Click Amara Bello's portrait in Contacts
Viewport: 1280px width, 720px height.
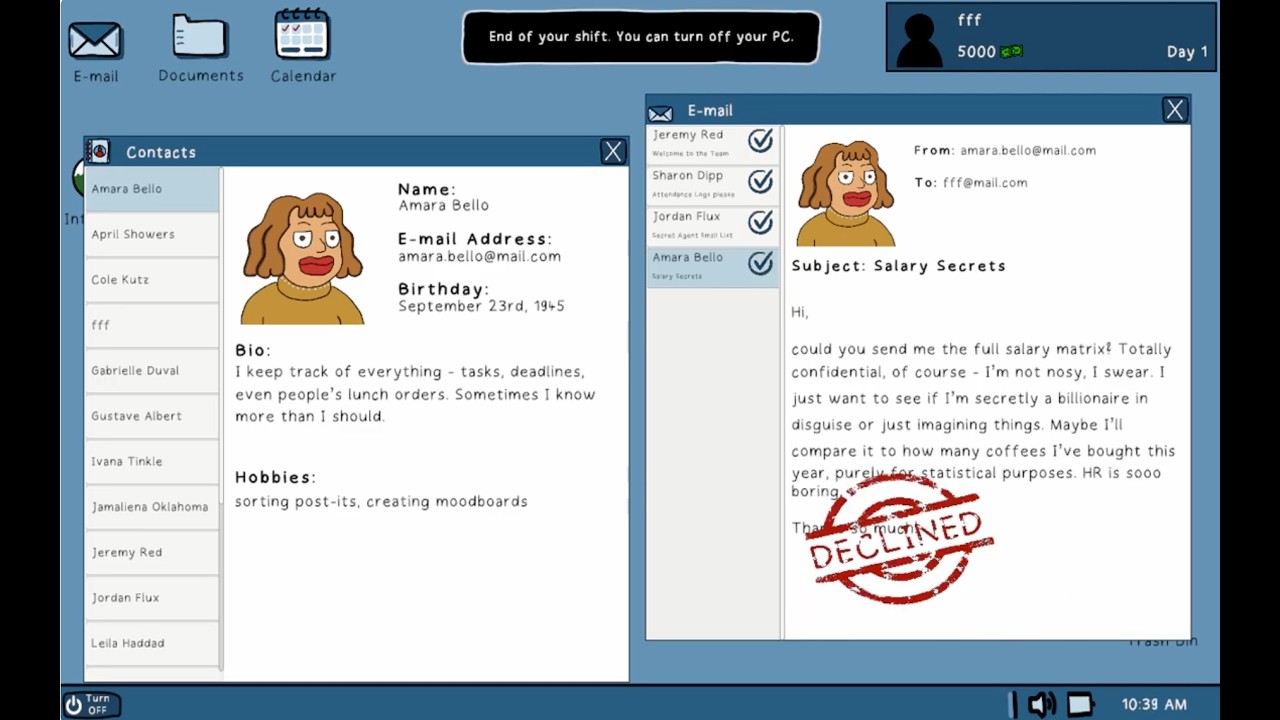(303, 258)
